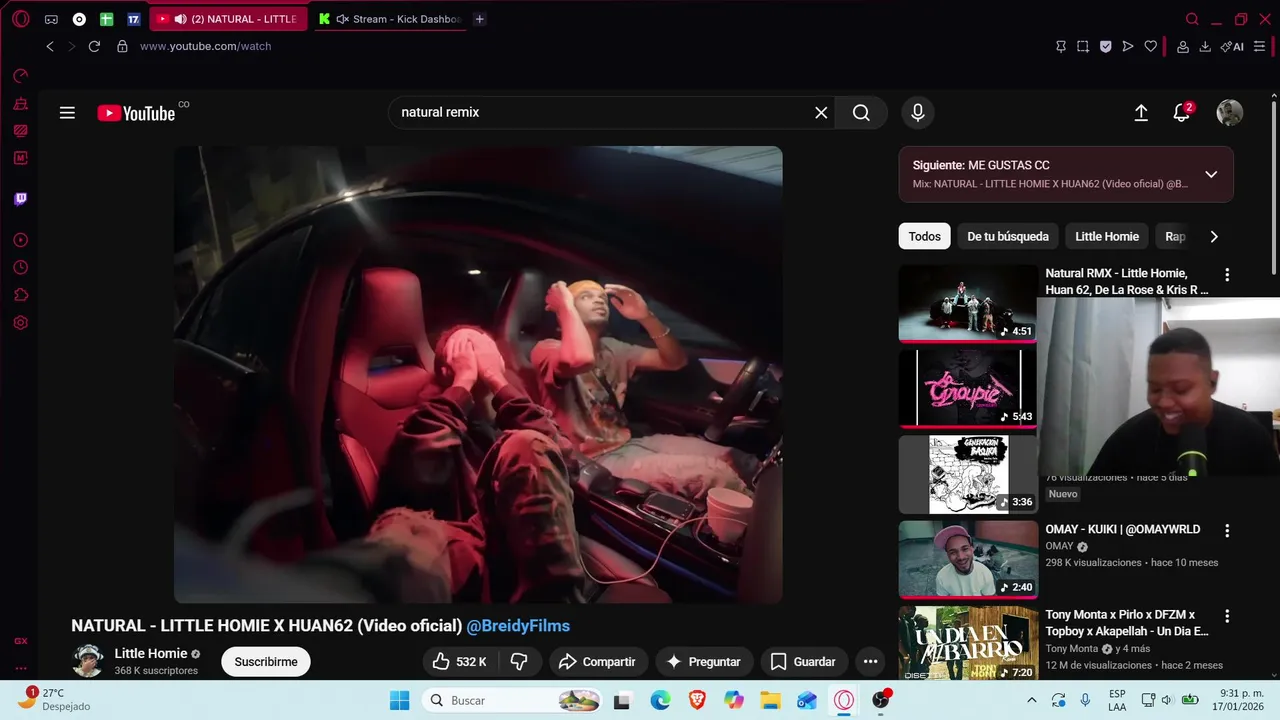Open the browser AI assistant
The image size is (1280, 720).
point(1233,46)
